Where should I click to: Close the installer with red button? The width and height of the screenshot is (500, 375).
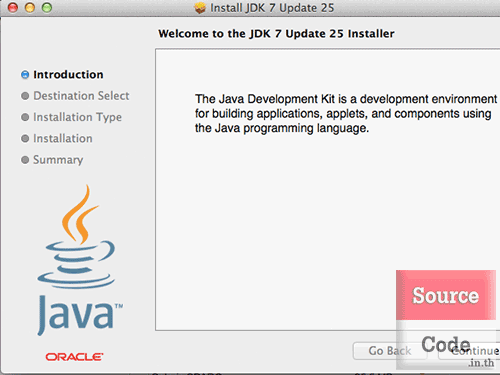pos(13,7)
